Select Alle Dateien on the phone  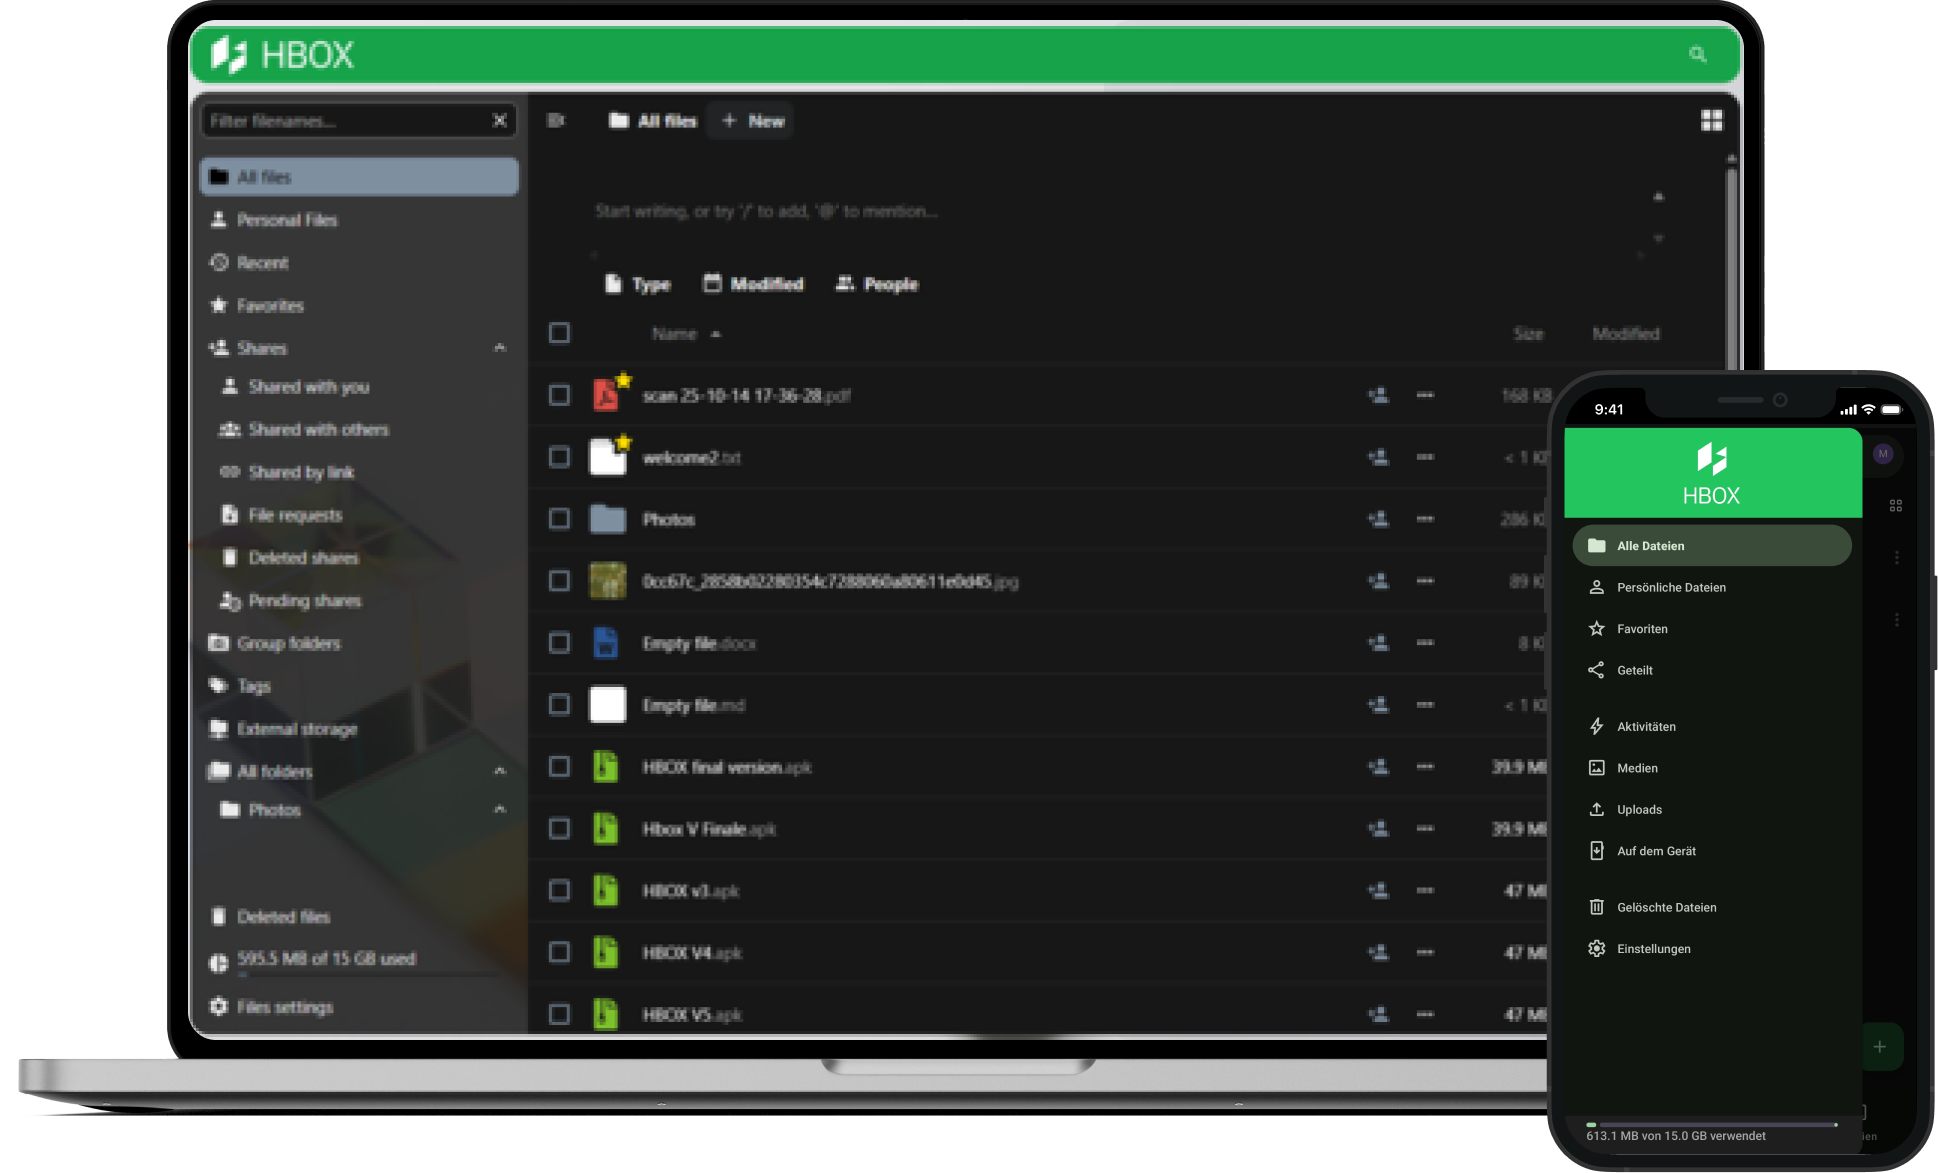coord(1711,546)
